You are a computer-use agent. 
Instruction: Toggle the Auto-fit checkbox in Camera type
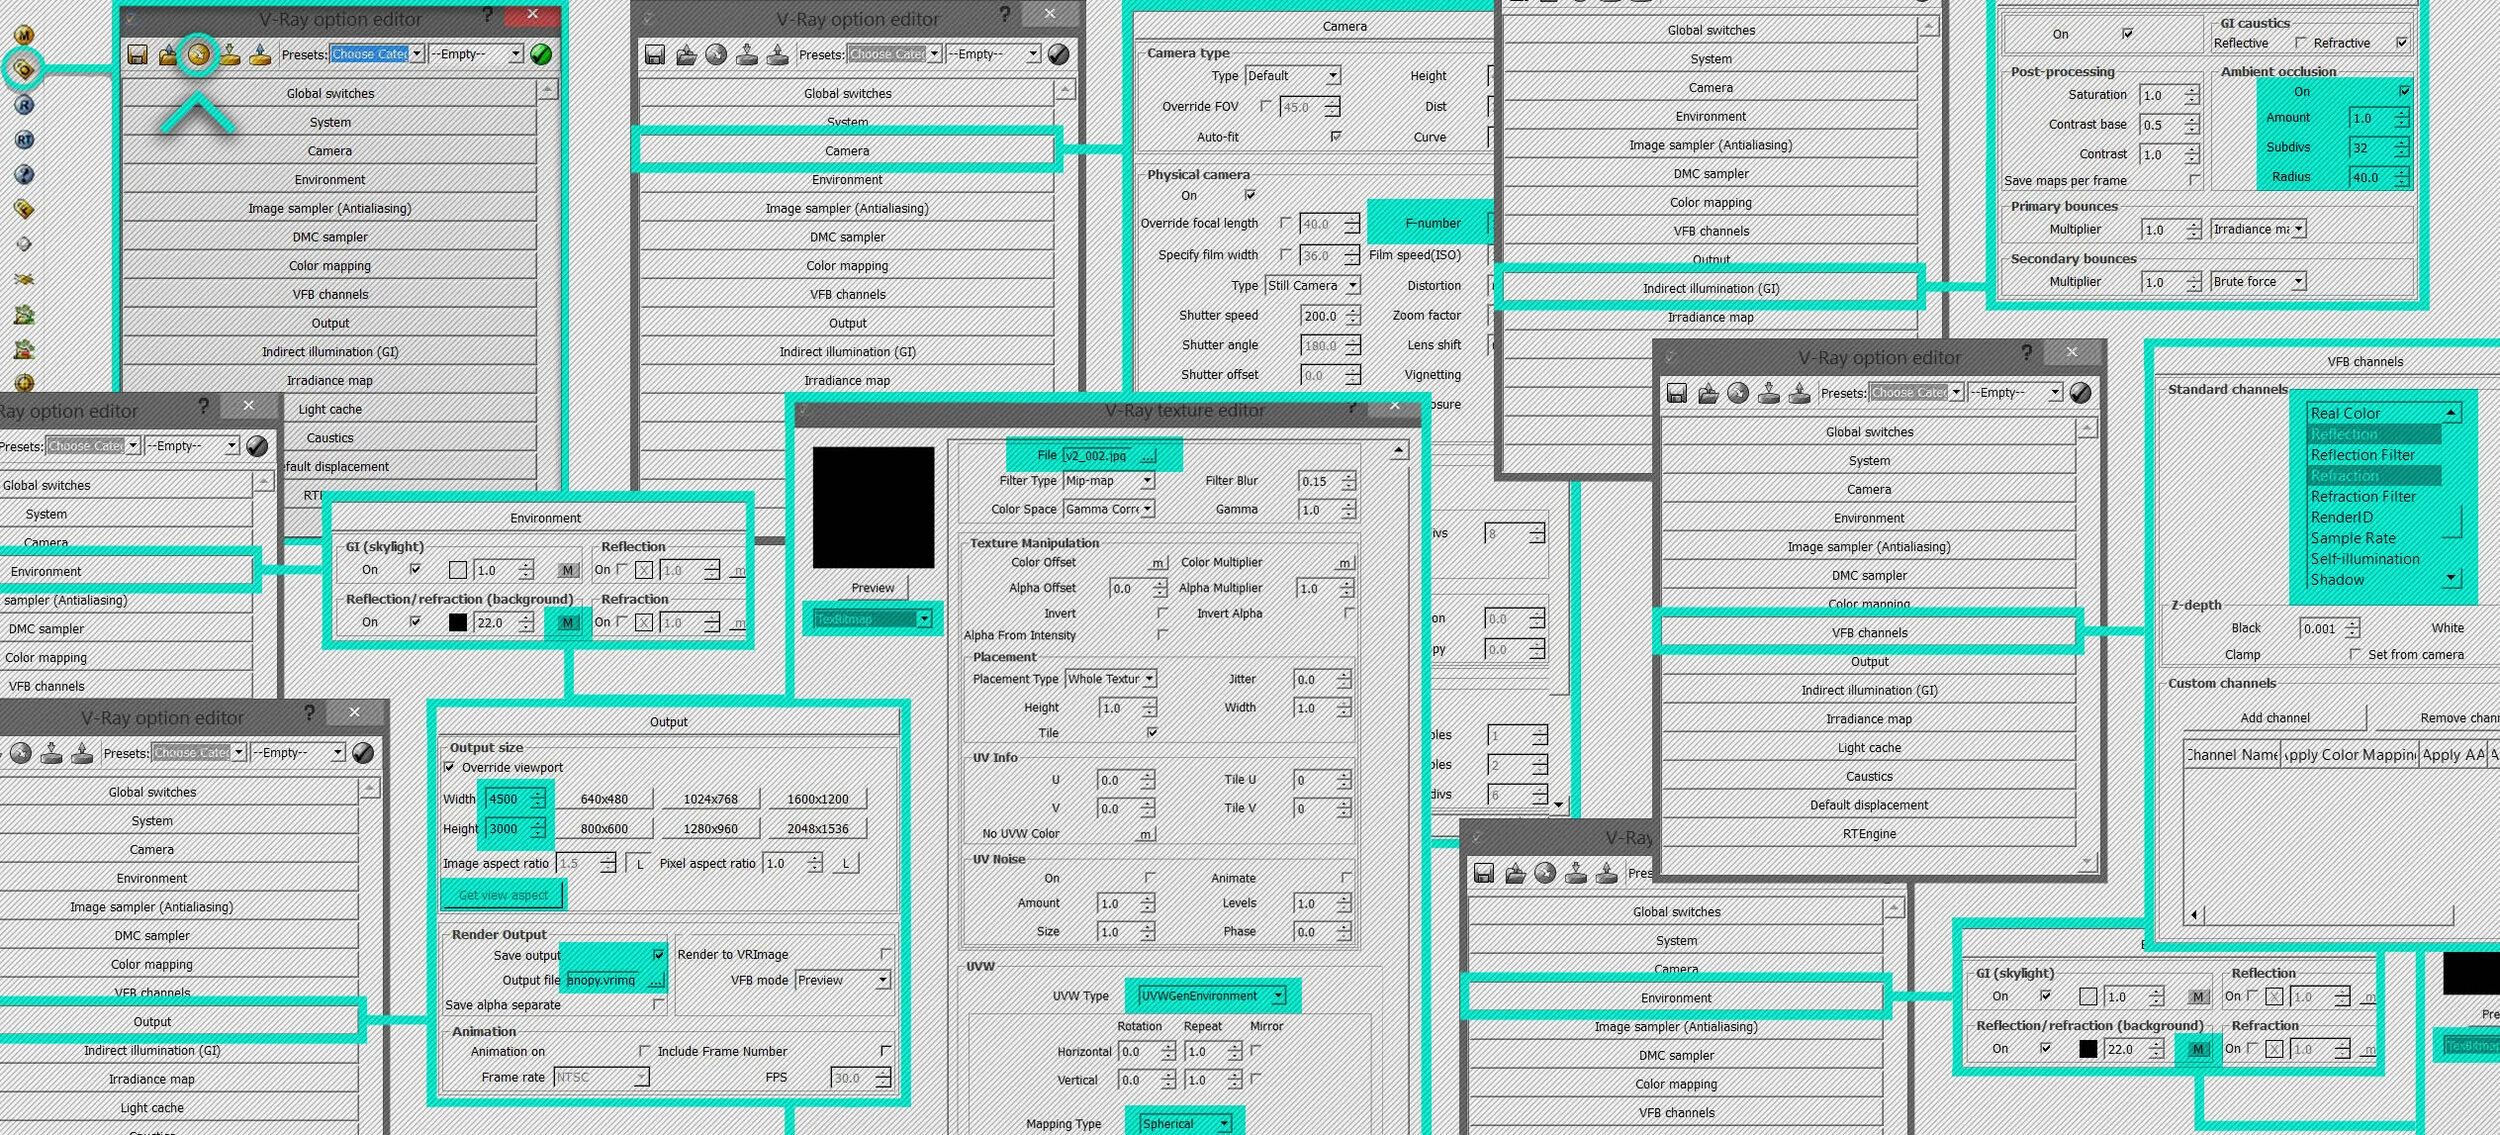click(1336, 136)
